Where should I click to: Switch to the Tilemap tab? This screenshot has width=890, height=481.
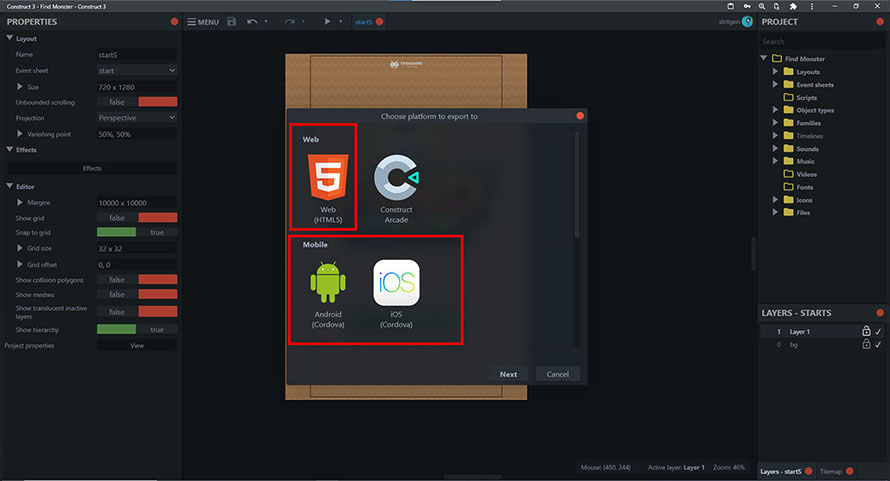pos(830,471)
